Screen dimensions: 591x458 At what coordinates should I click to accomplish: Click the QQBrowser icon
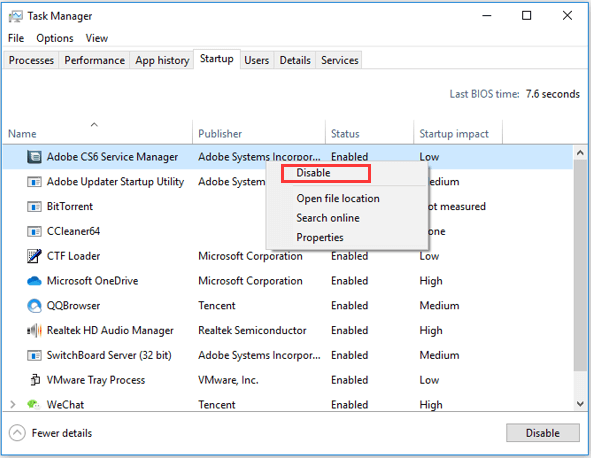point(34,306)
